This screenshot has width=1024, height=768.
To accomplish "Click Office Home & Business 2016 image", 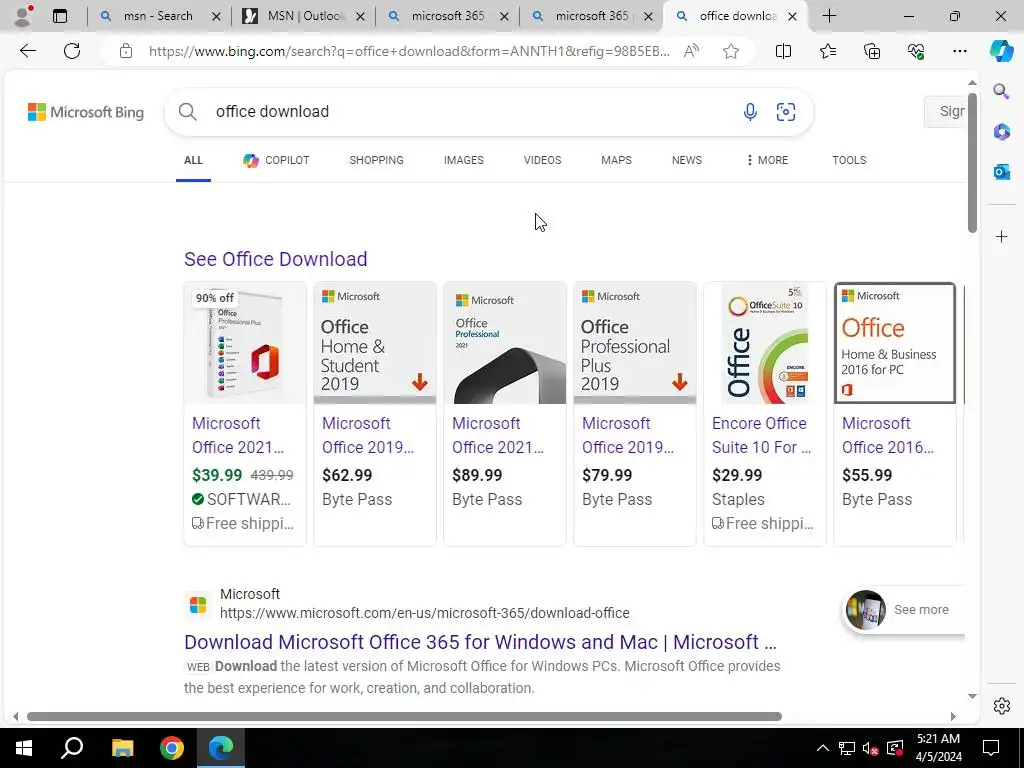I will coord(895,343).
